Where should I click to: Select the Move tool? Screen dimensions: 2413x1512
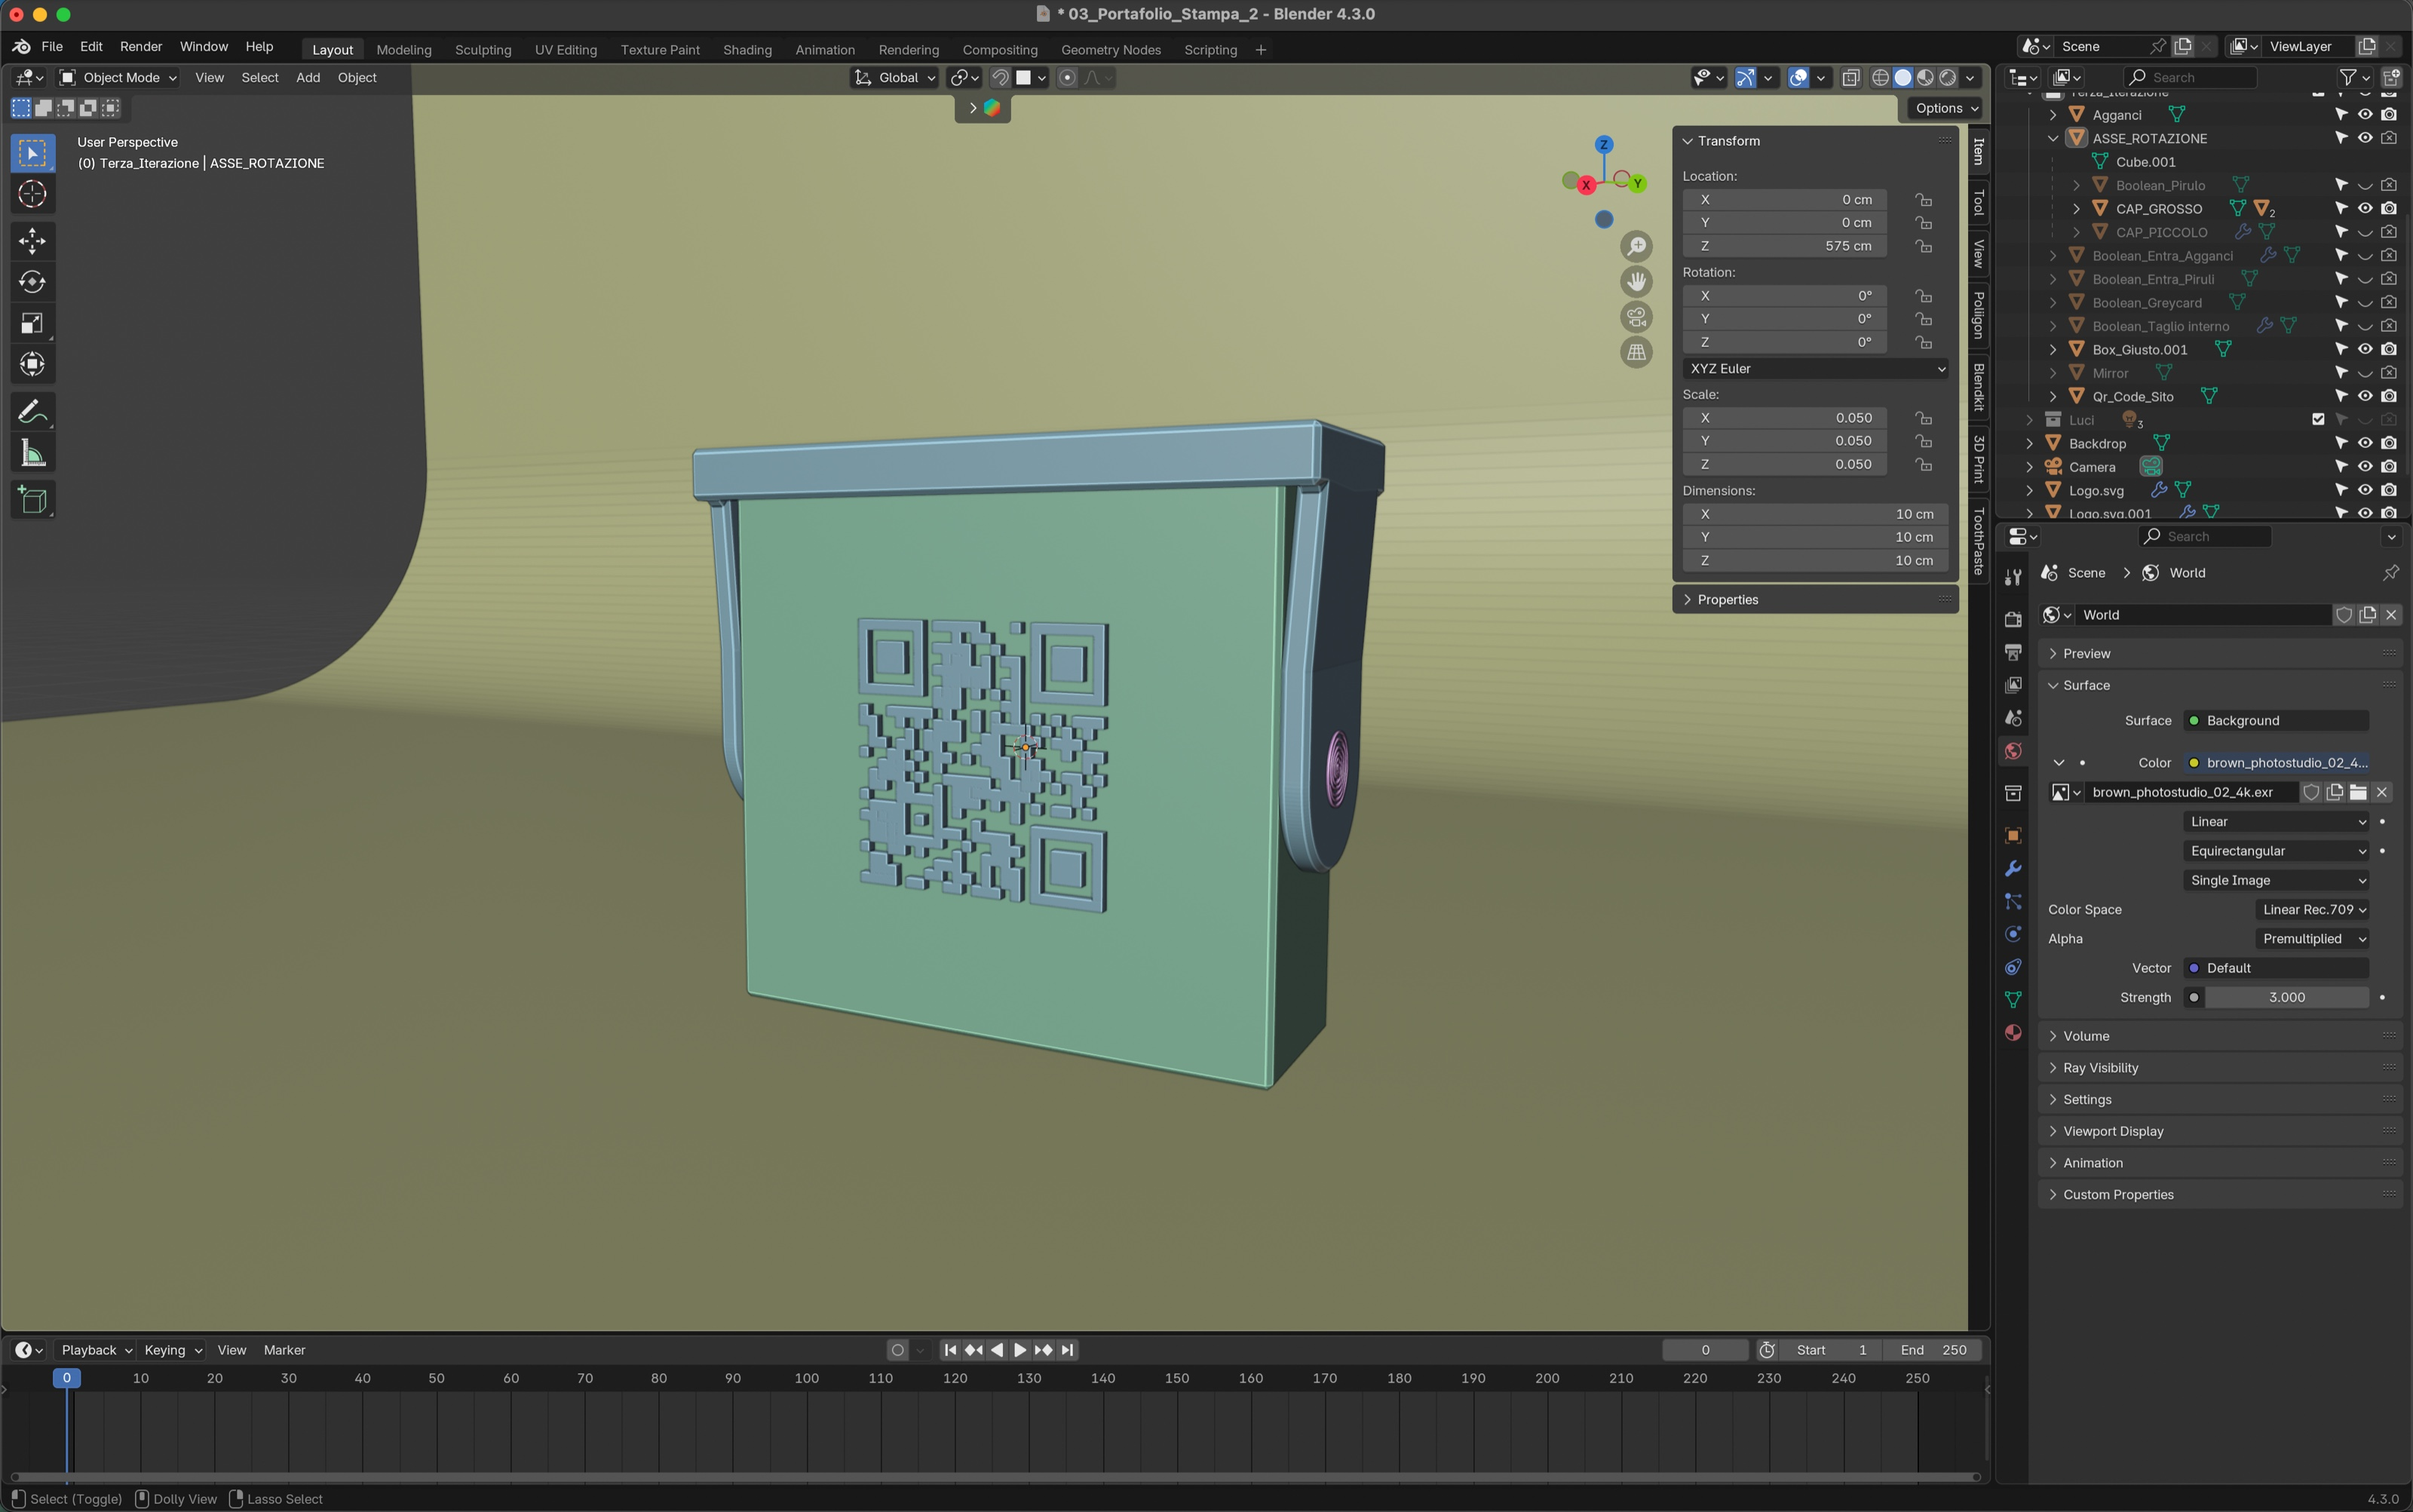(x=32, y=241)
